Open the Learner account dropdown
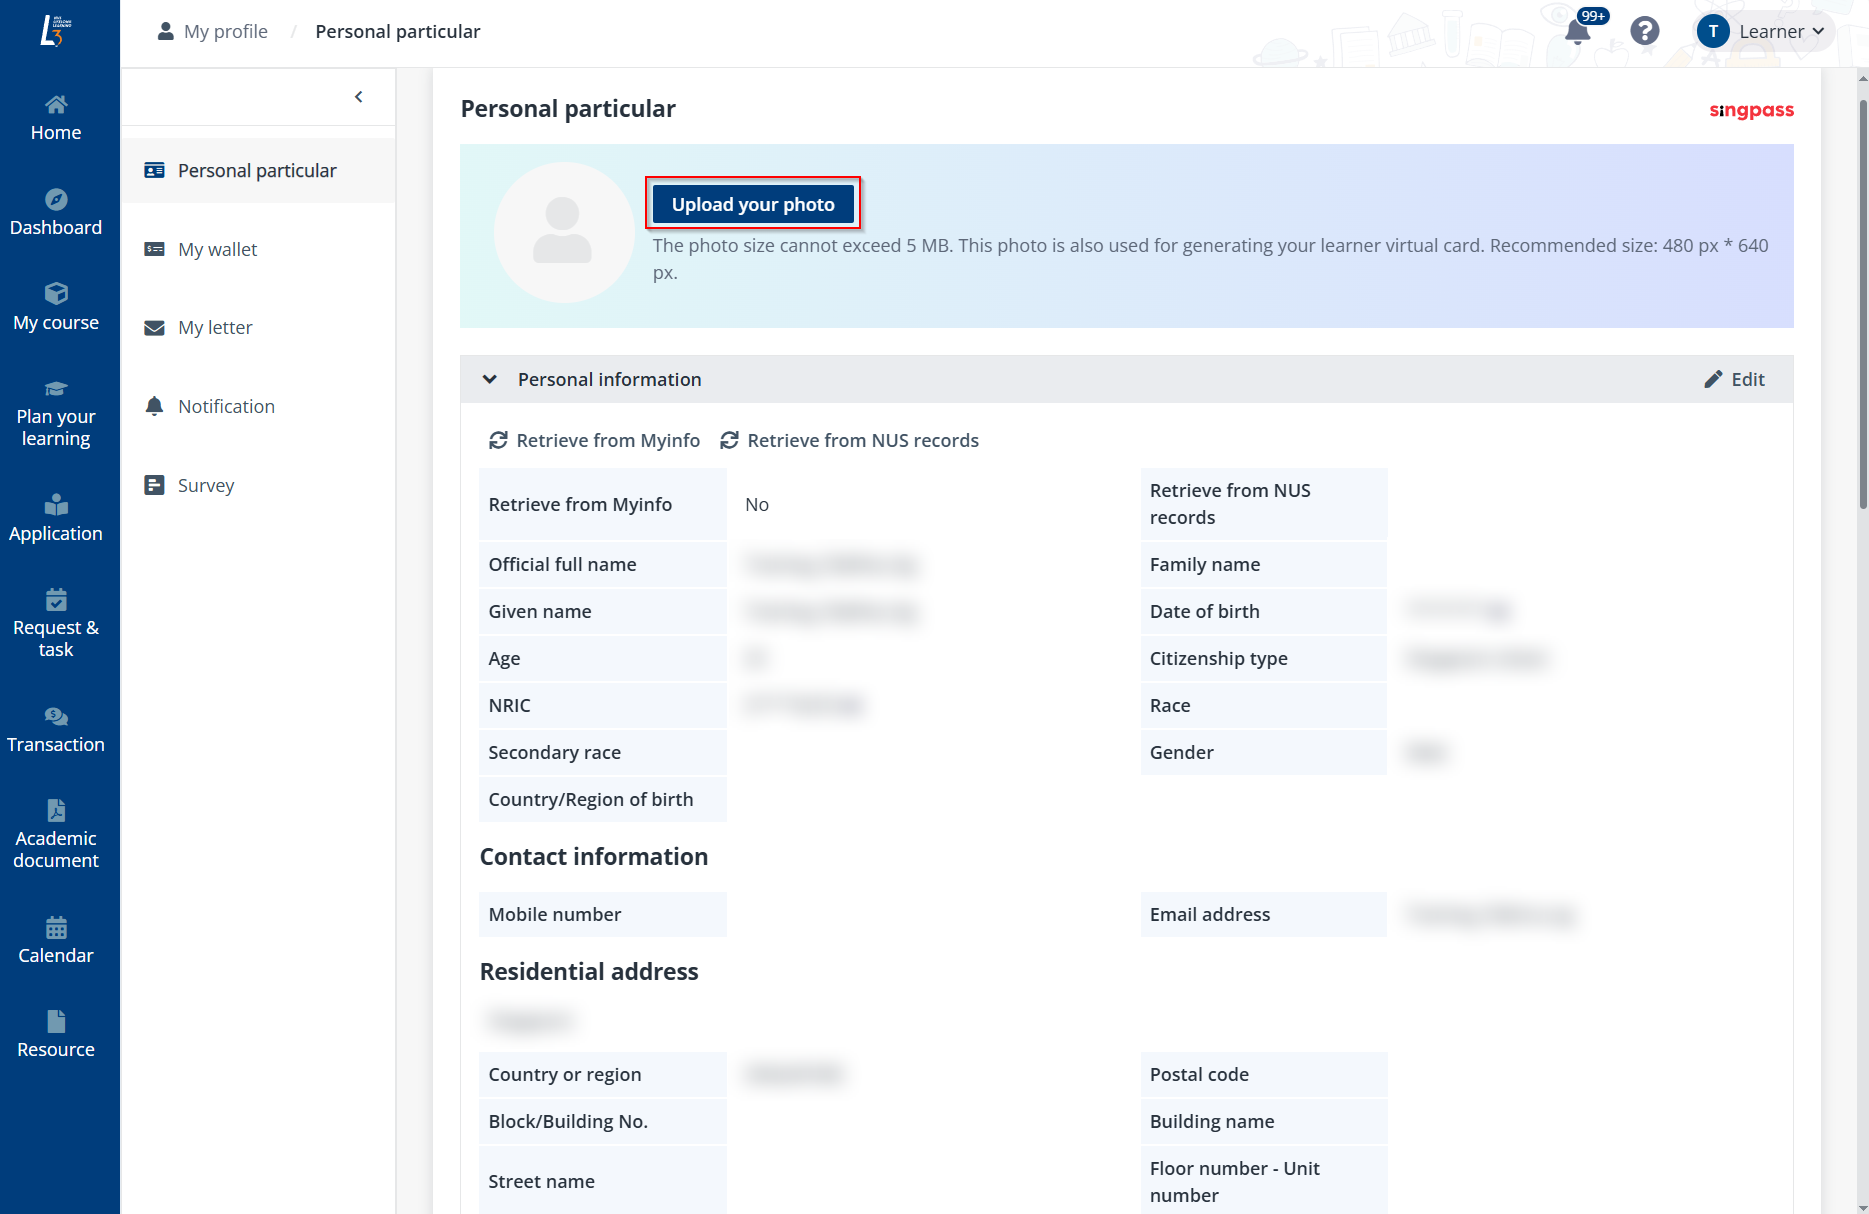 pyautogui.click(x=1765, y=31)
